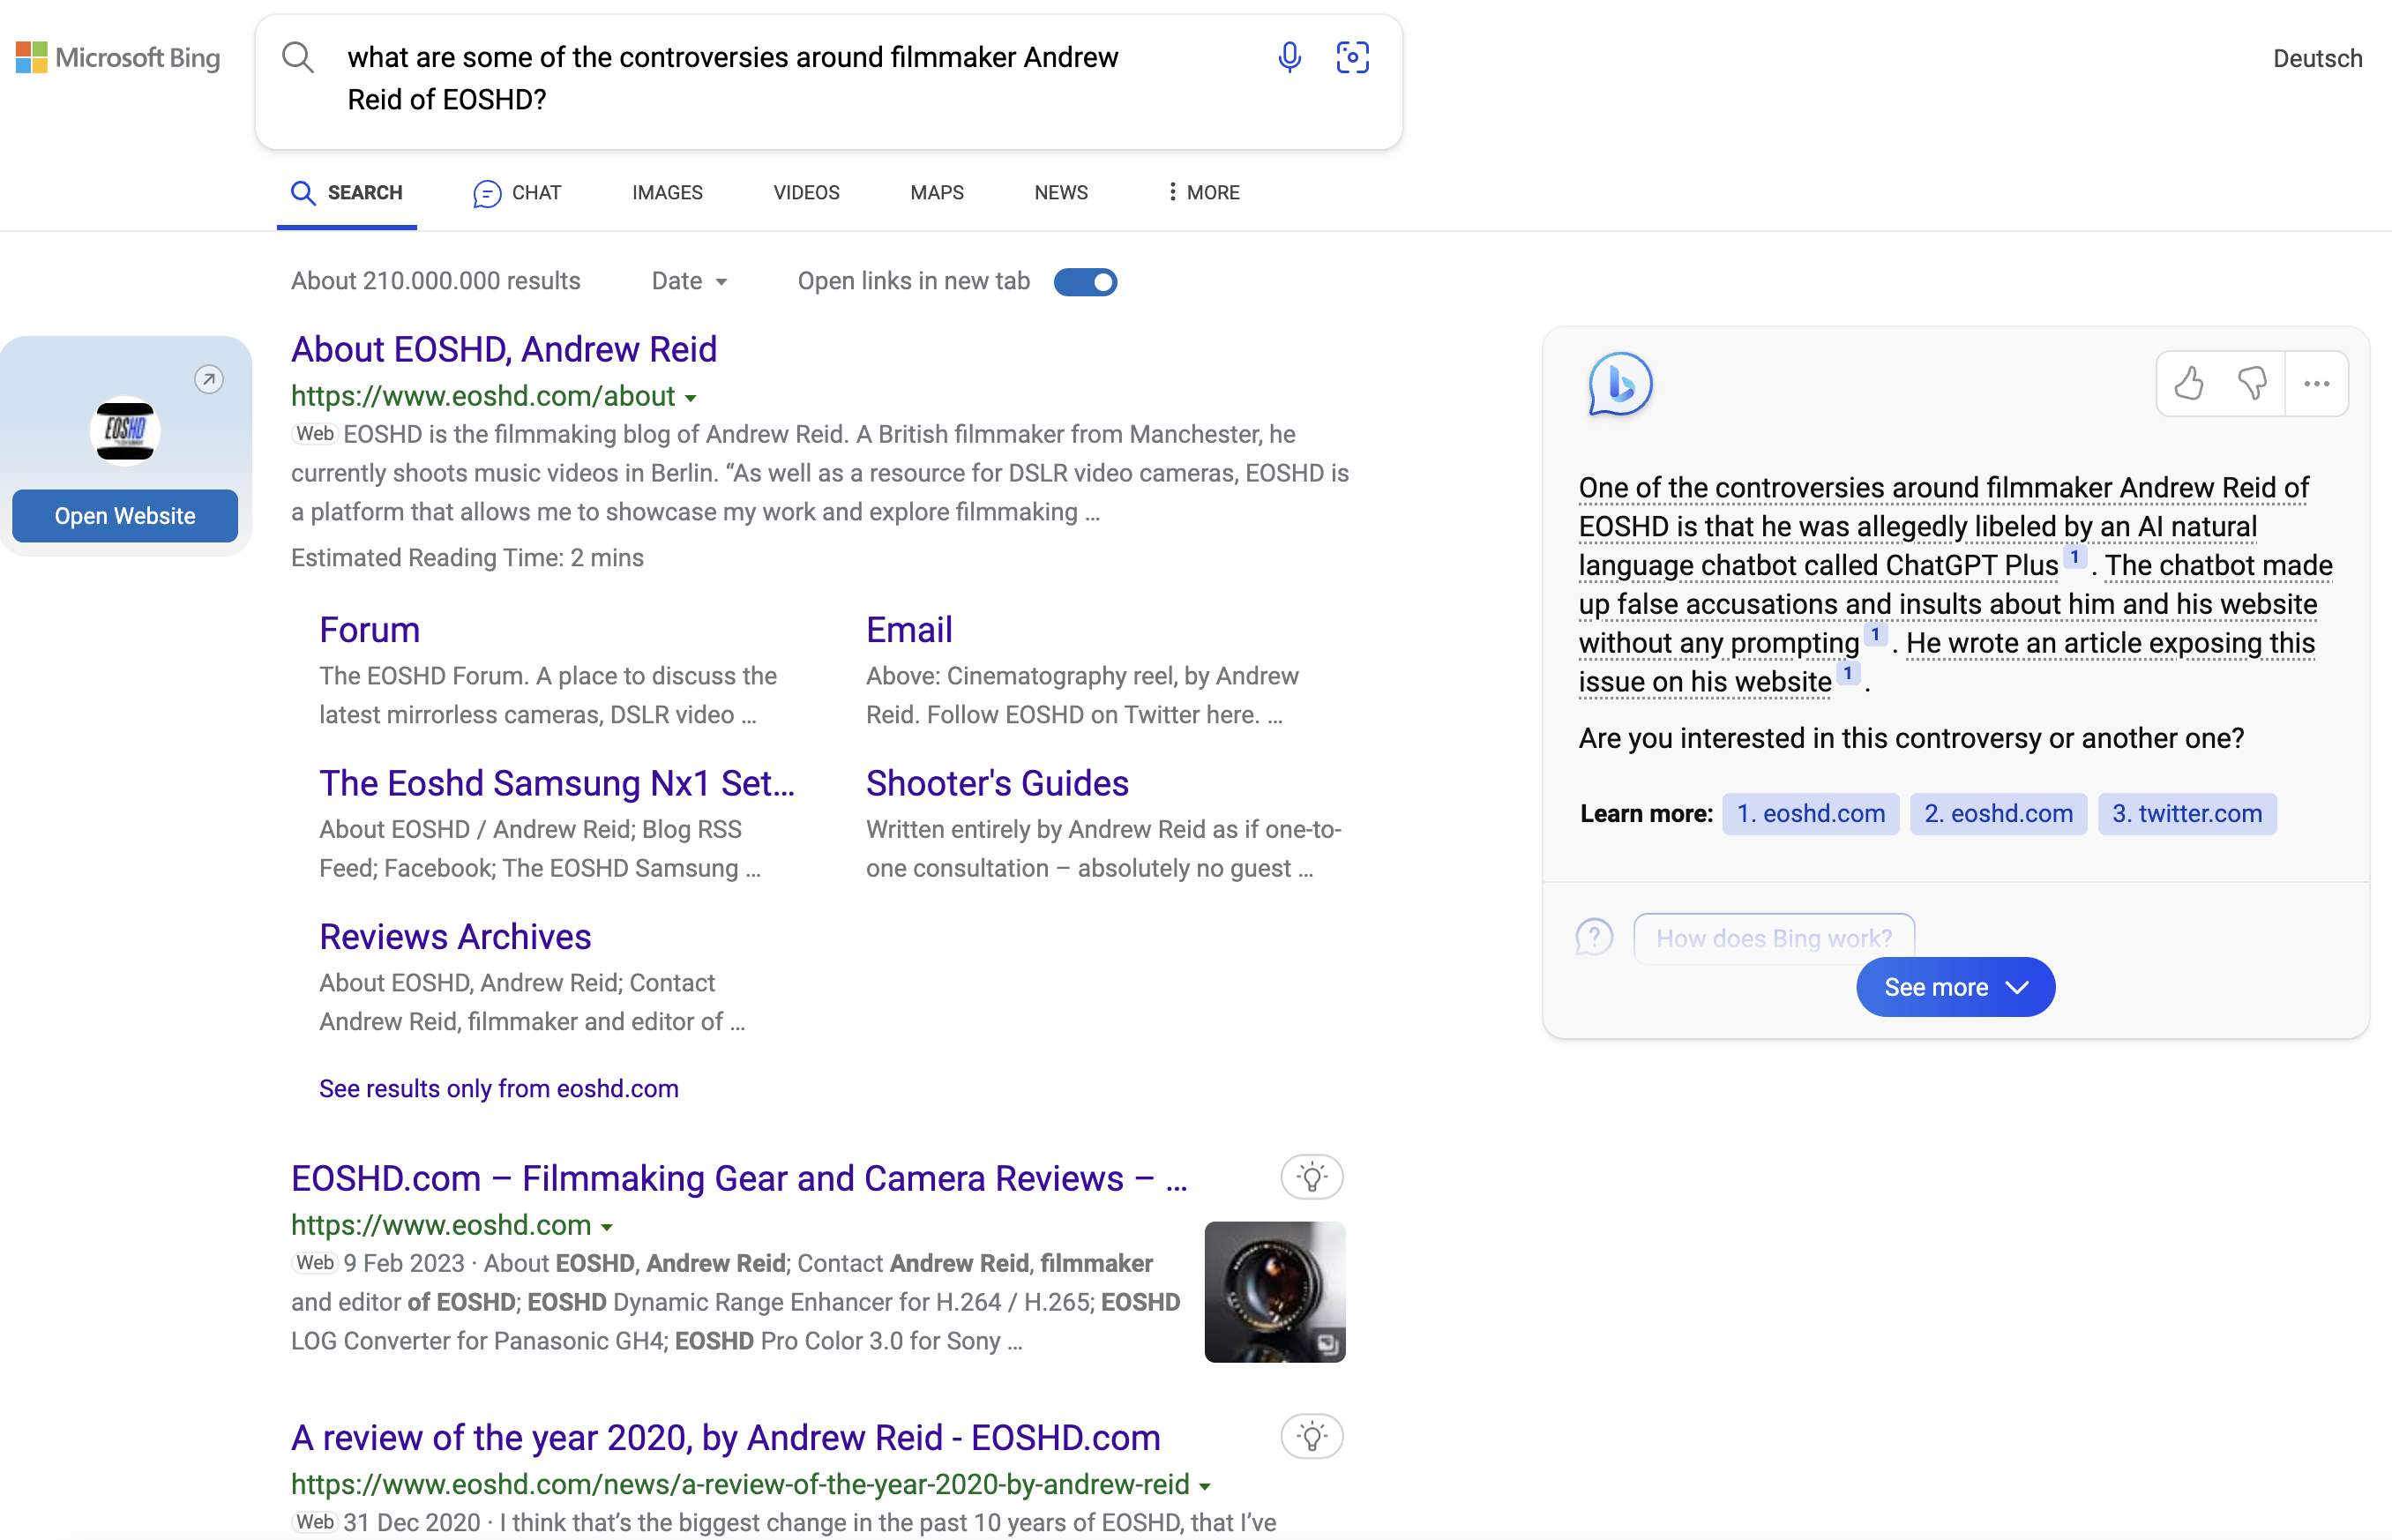The image size is (2392, 1540).
Task: Open the Shooter's Guides sitelink
Action: click(997, 783)
